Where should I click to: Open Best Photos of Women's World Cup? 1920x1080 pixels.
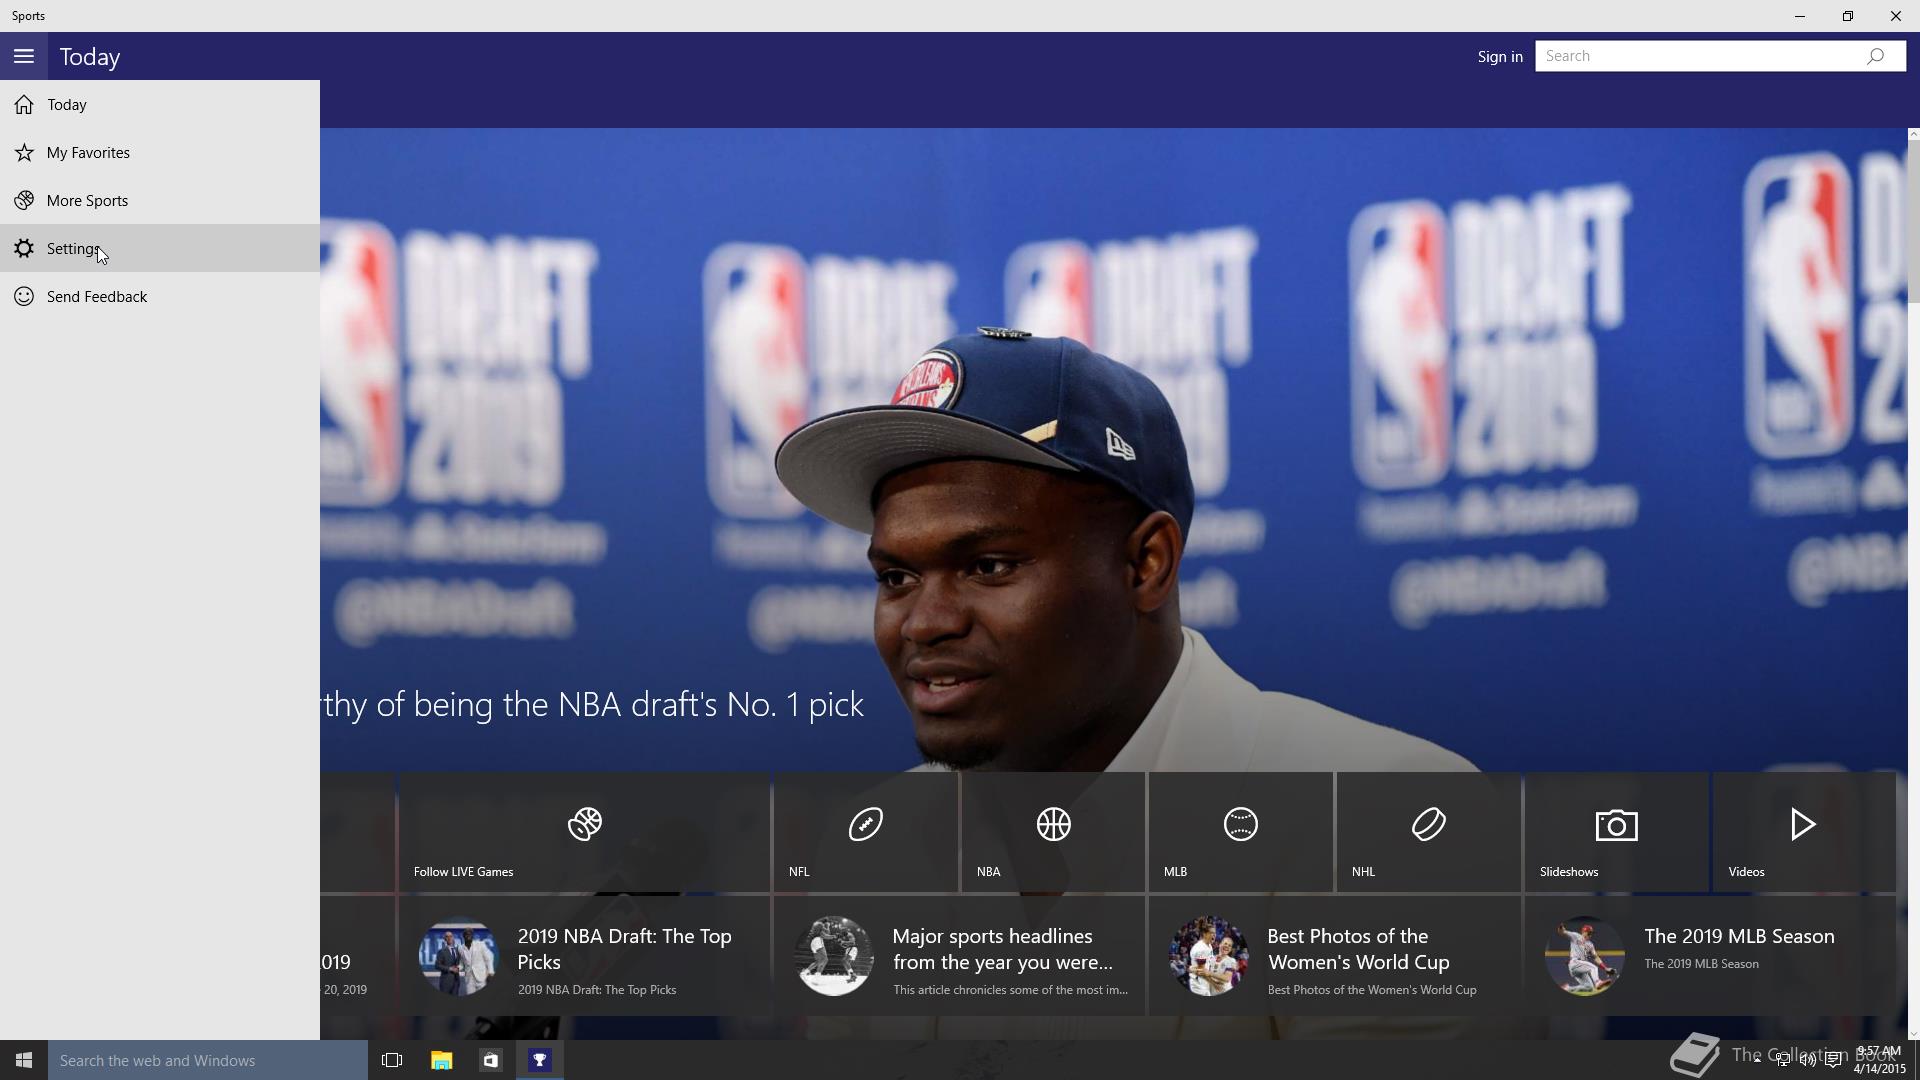[x=1335, y=956]
